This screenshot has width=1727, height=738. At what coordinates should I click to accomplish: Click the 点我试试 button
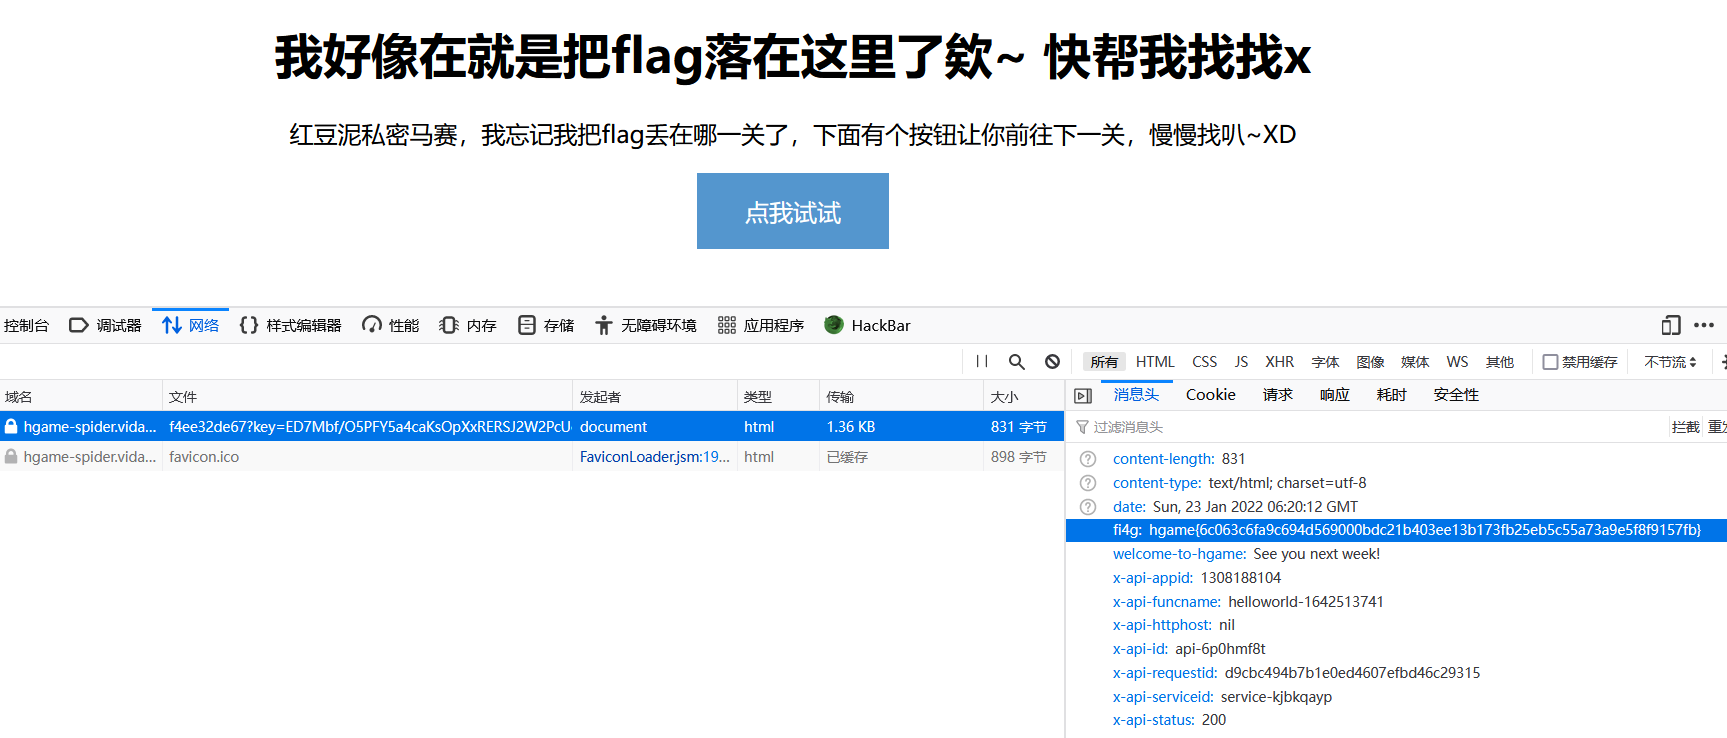pos(792,211)
